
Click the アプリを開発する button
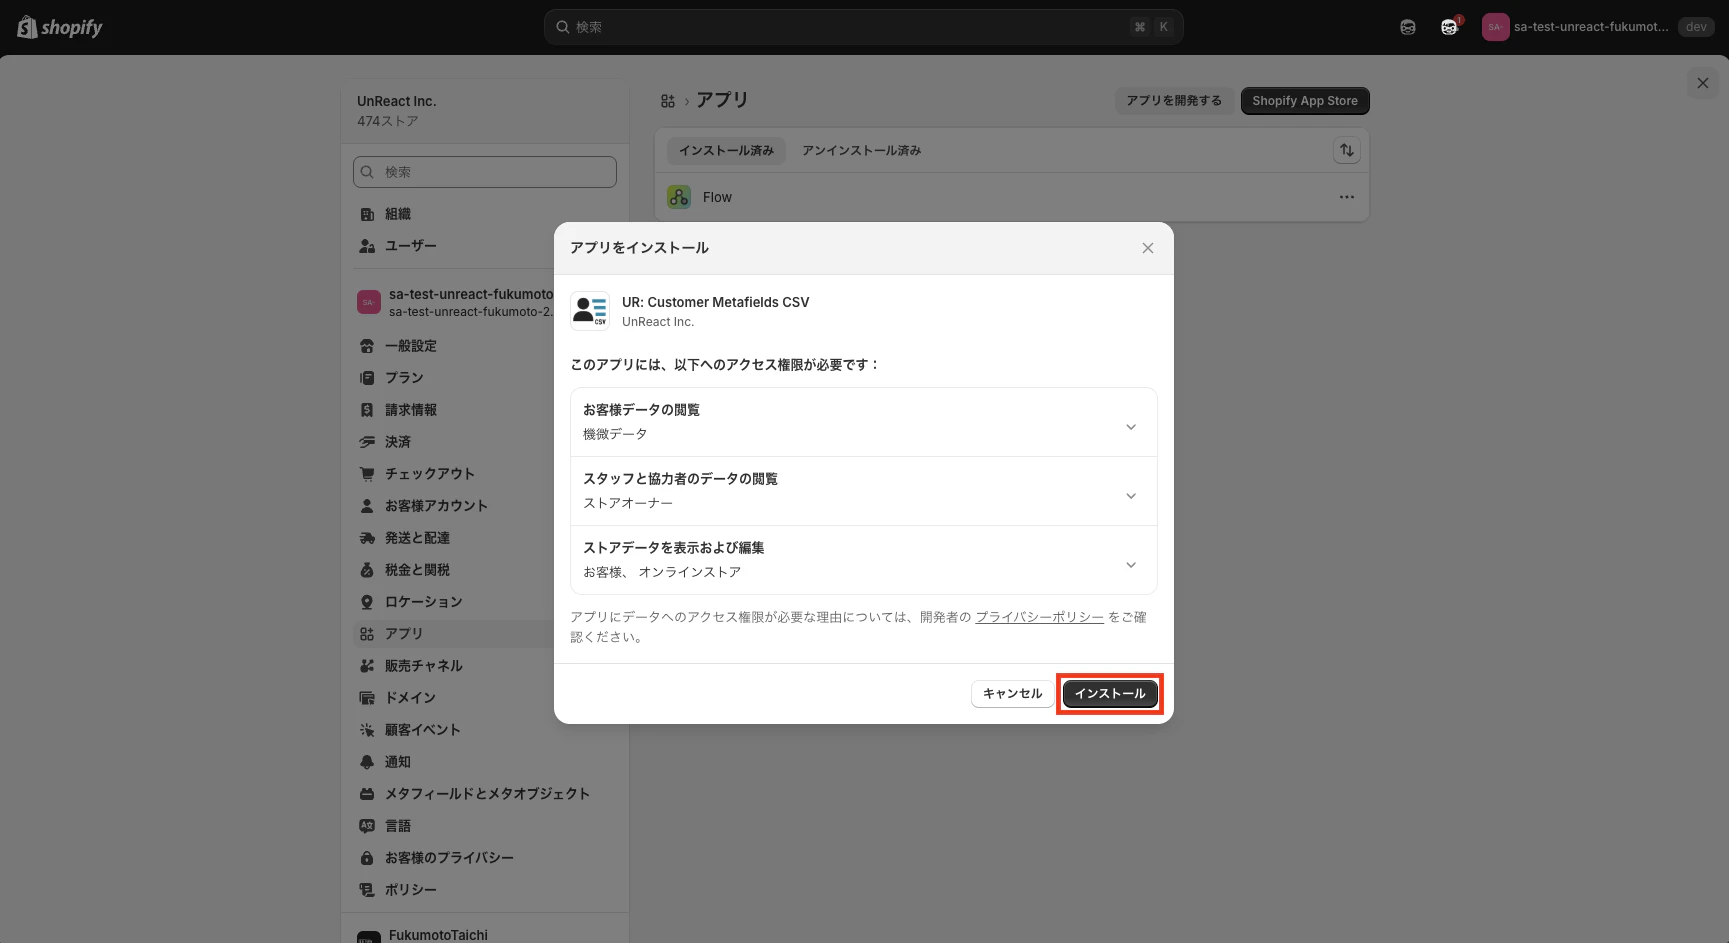click(1174, 101)
